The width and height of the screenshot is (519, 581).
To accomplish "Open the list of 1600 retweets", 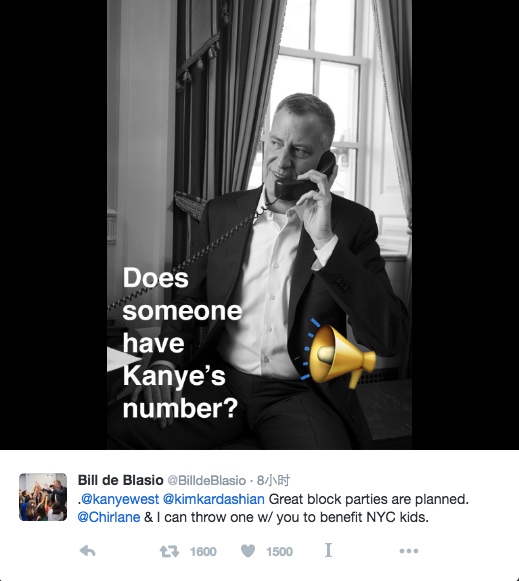I will click(x=203, y=551).
